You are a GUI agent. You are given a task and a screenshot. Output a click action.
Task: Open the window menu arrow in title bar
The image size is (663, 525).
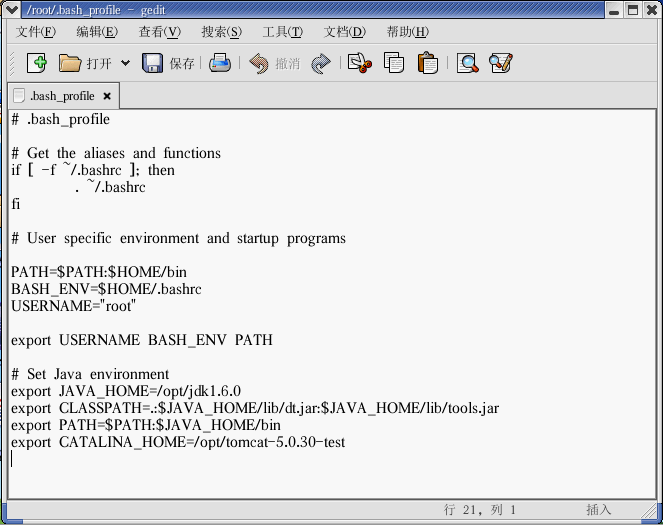(x=12, y=9)
